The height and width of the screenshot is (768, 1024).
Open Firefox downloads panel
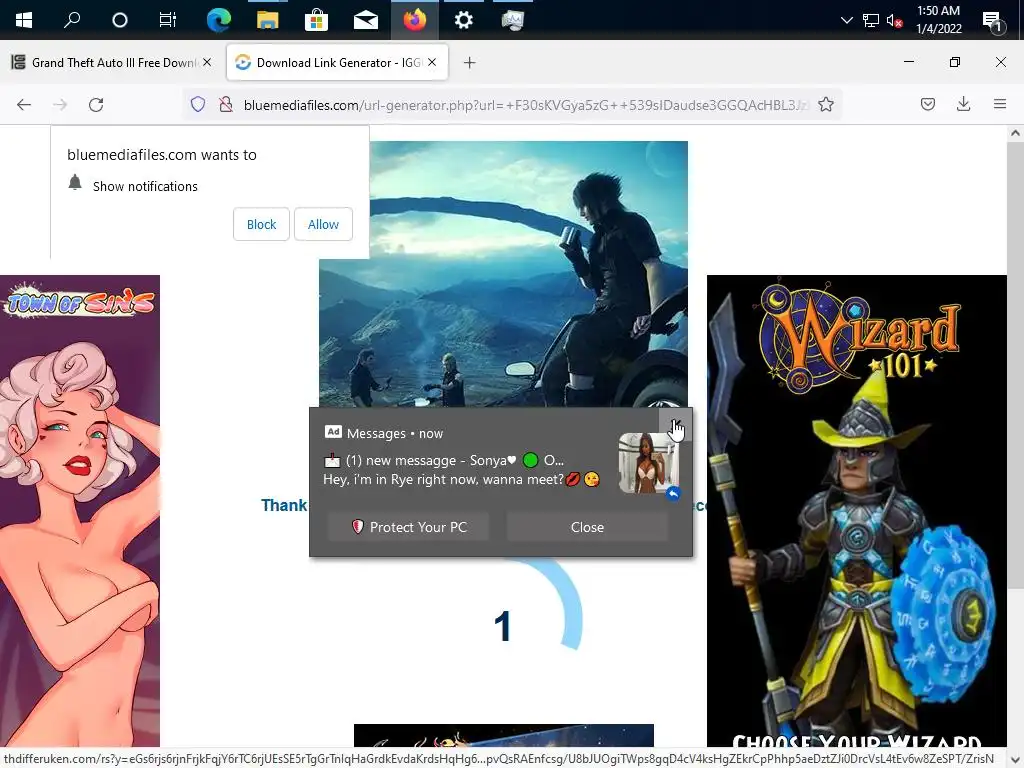tap(963, 104)
